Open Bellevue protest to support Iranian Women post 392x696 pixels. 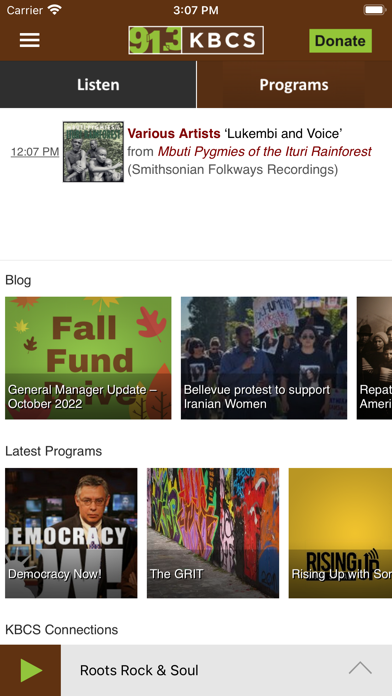pyautogui.click(x=264, y=358)
